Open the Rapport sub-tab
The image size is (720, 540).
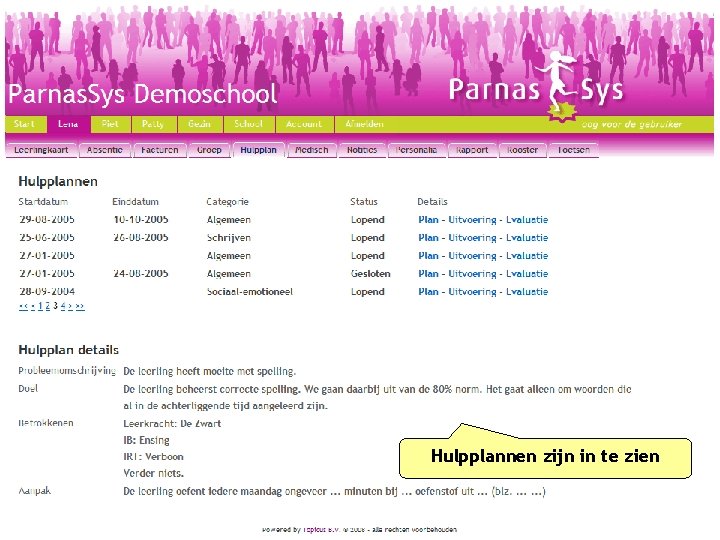(x=472, y=150)
